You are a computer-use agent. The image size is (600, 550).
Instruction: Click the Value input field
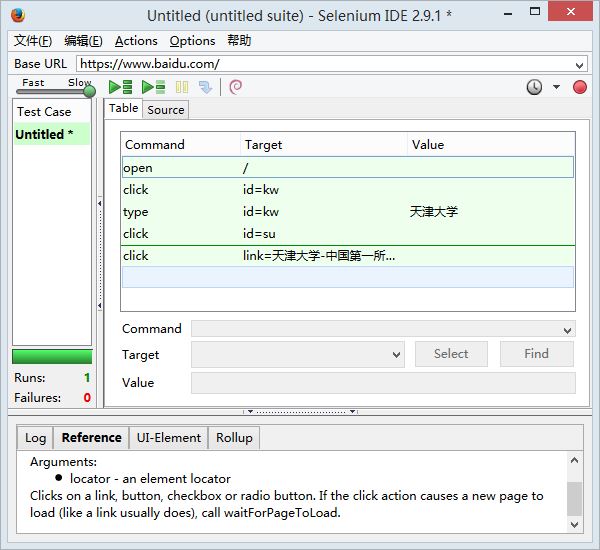click(383, 383)
